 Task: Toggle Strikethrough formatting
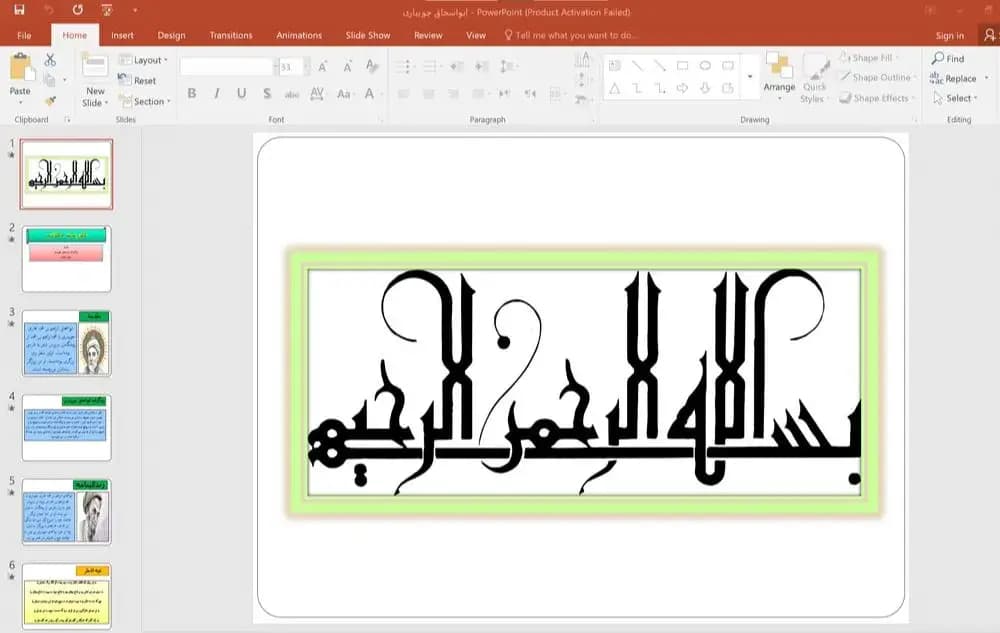coord(291,94)
